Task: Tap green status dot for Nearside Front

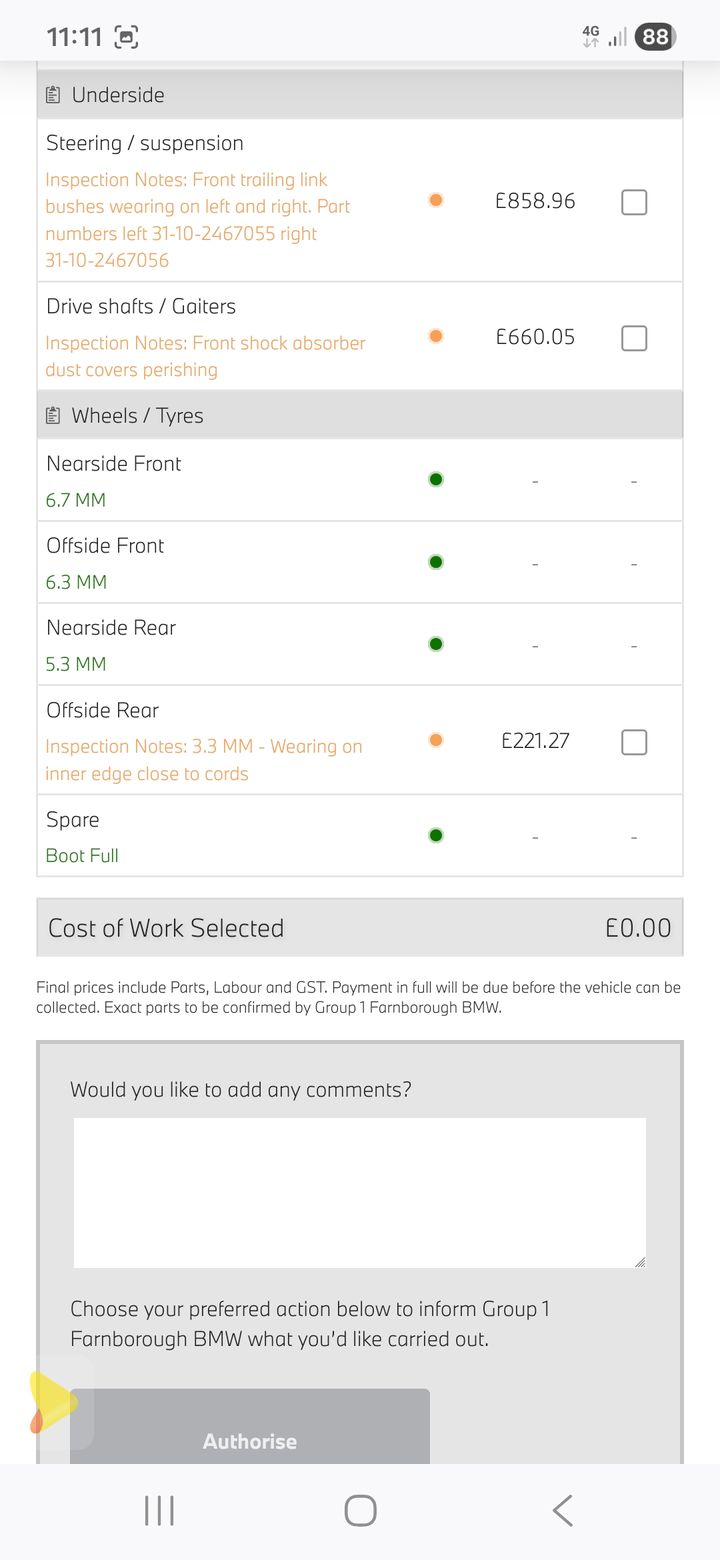Action: (435, 480)
